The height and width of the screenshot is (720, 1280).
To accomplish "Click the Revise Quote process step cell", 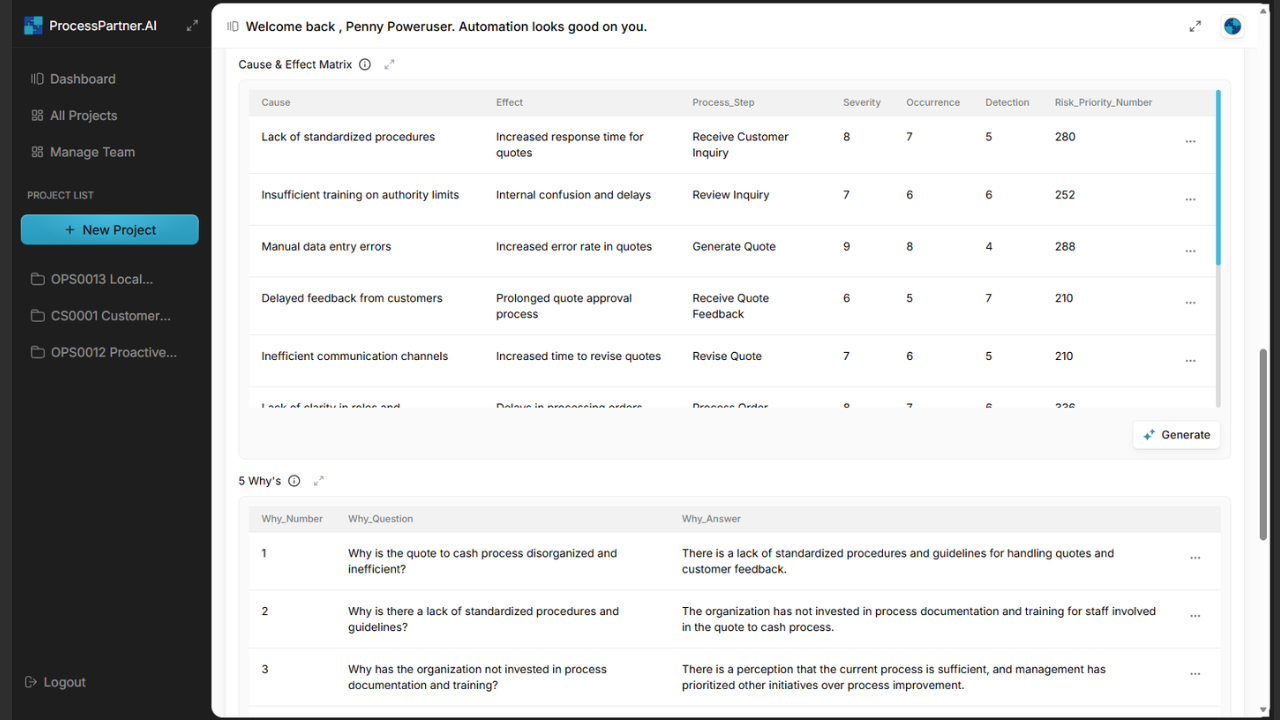I will [727, 356].
